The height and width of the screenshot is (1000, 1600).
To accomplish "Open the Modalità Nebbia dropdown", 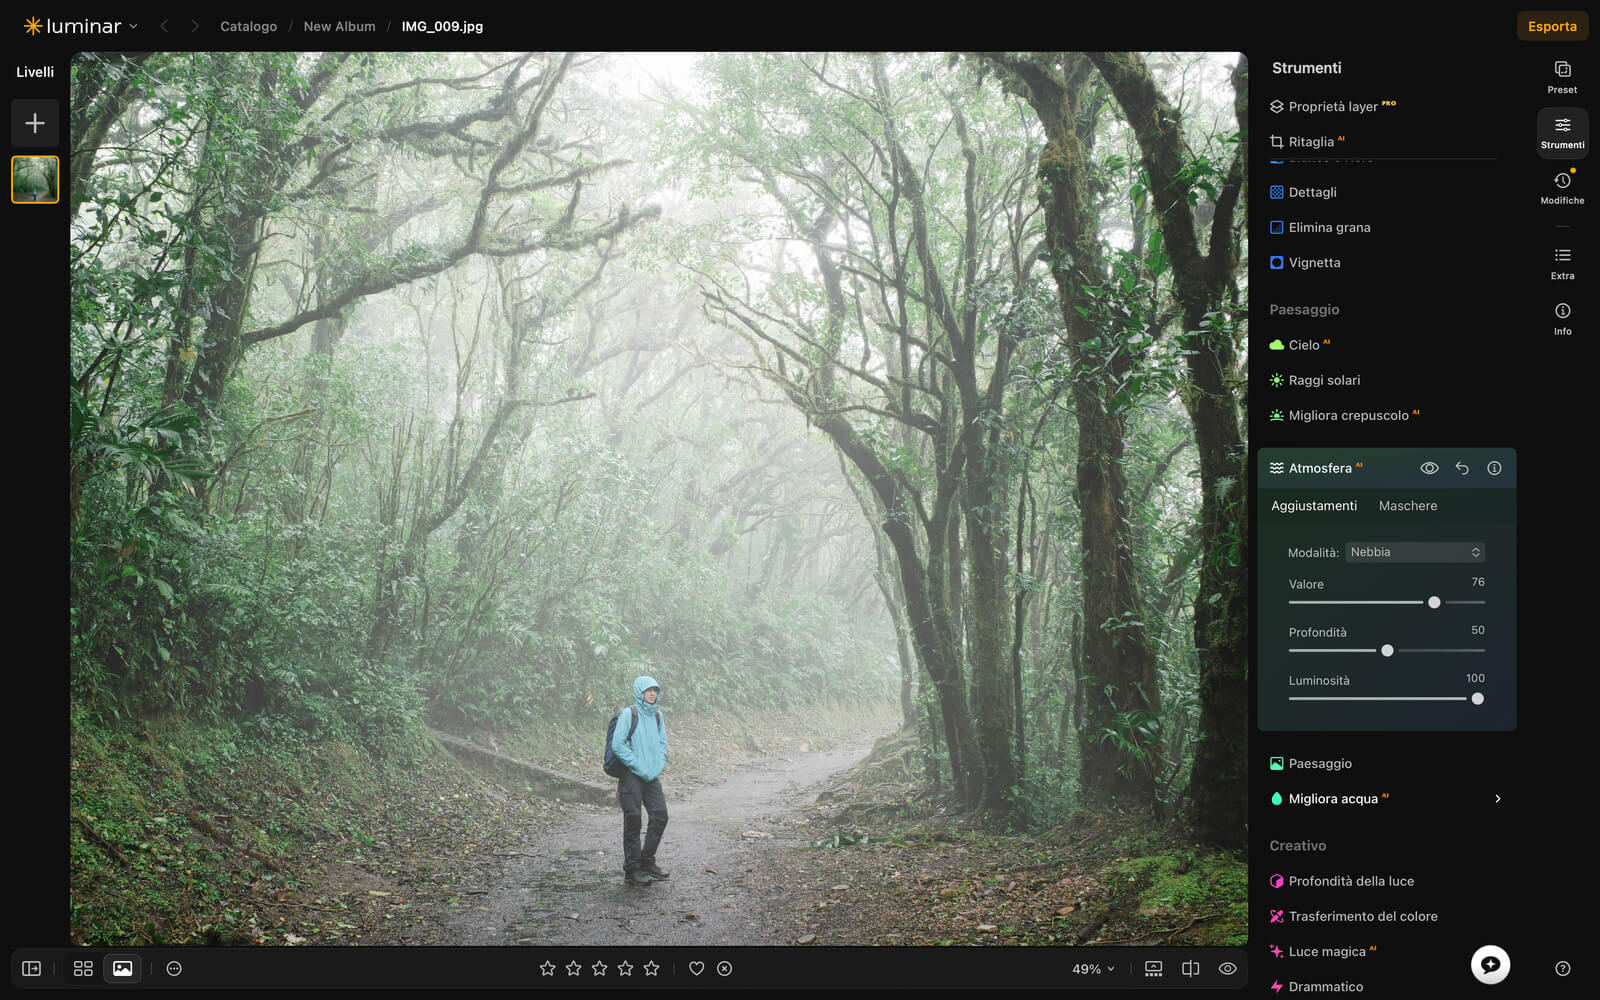I will tap(1414, 552).
